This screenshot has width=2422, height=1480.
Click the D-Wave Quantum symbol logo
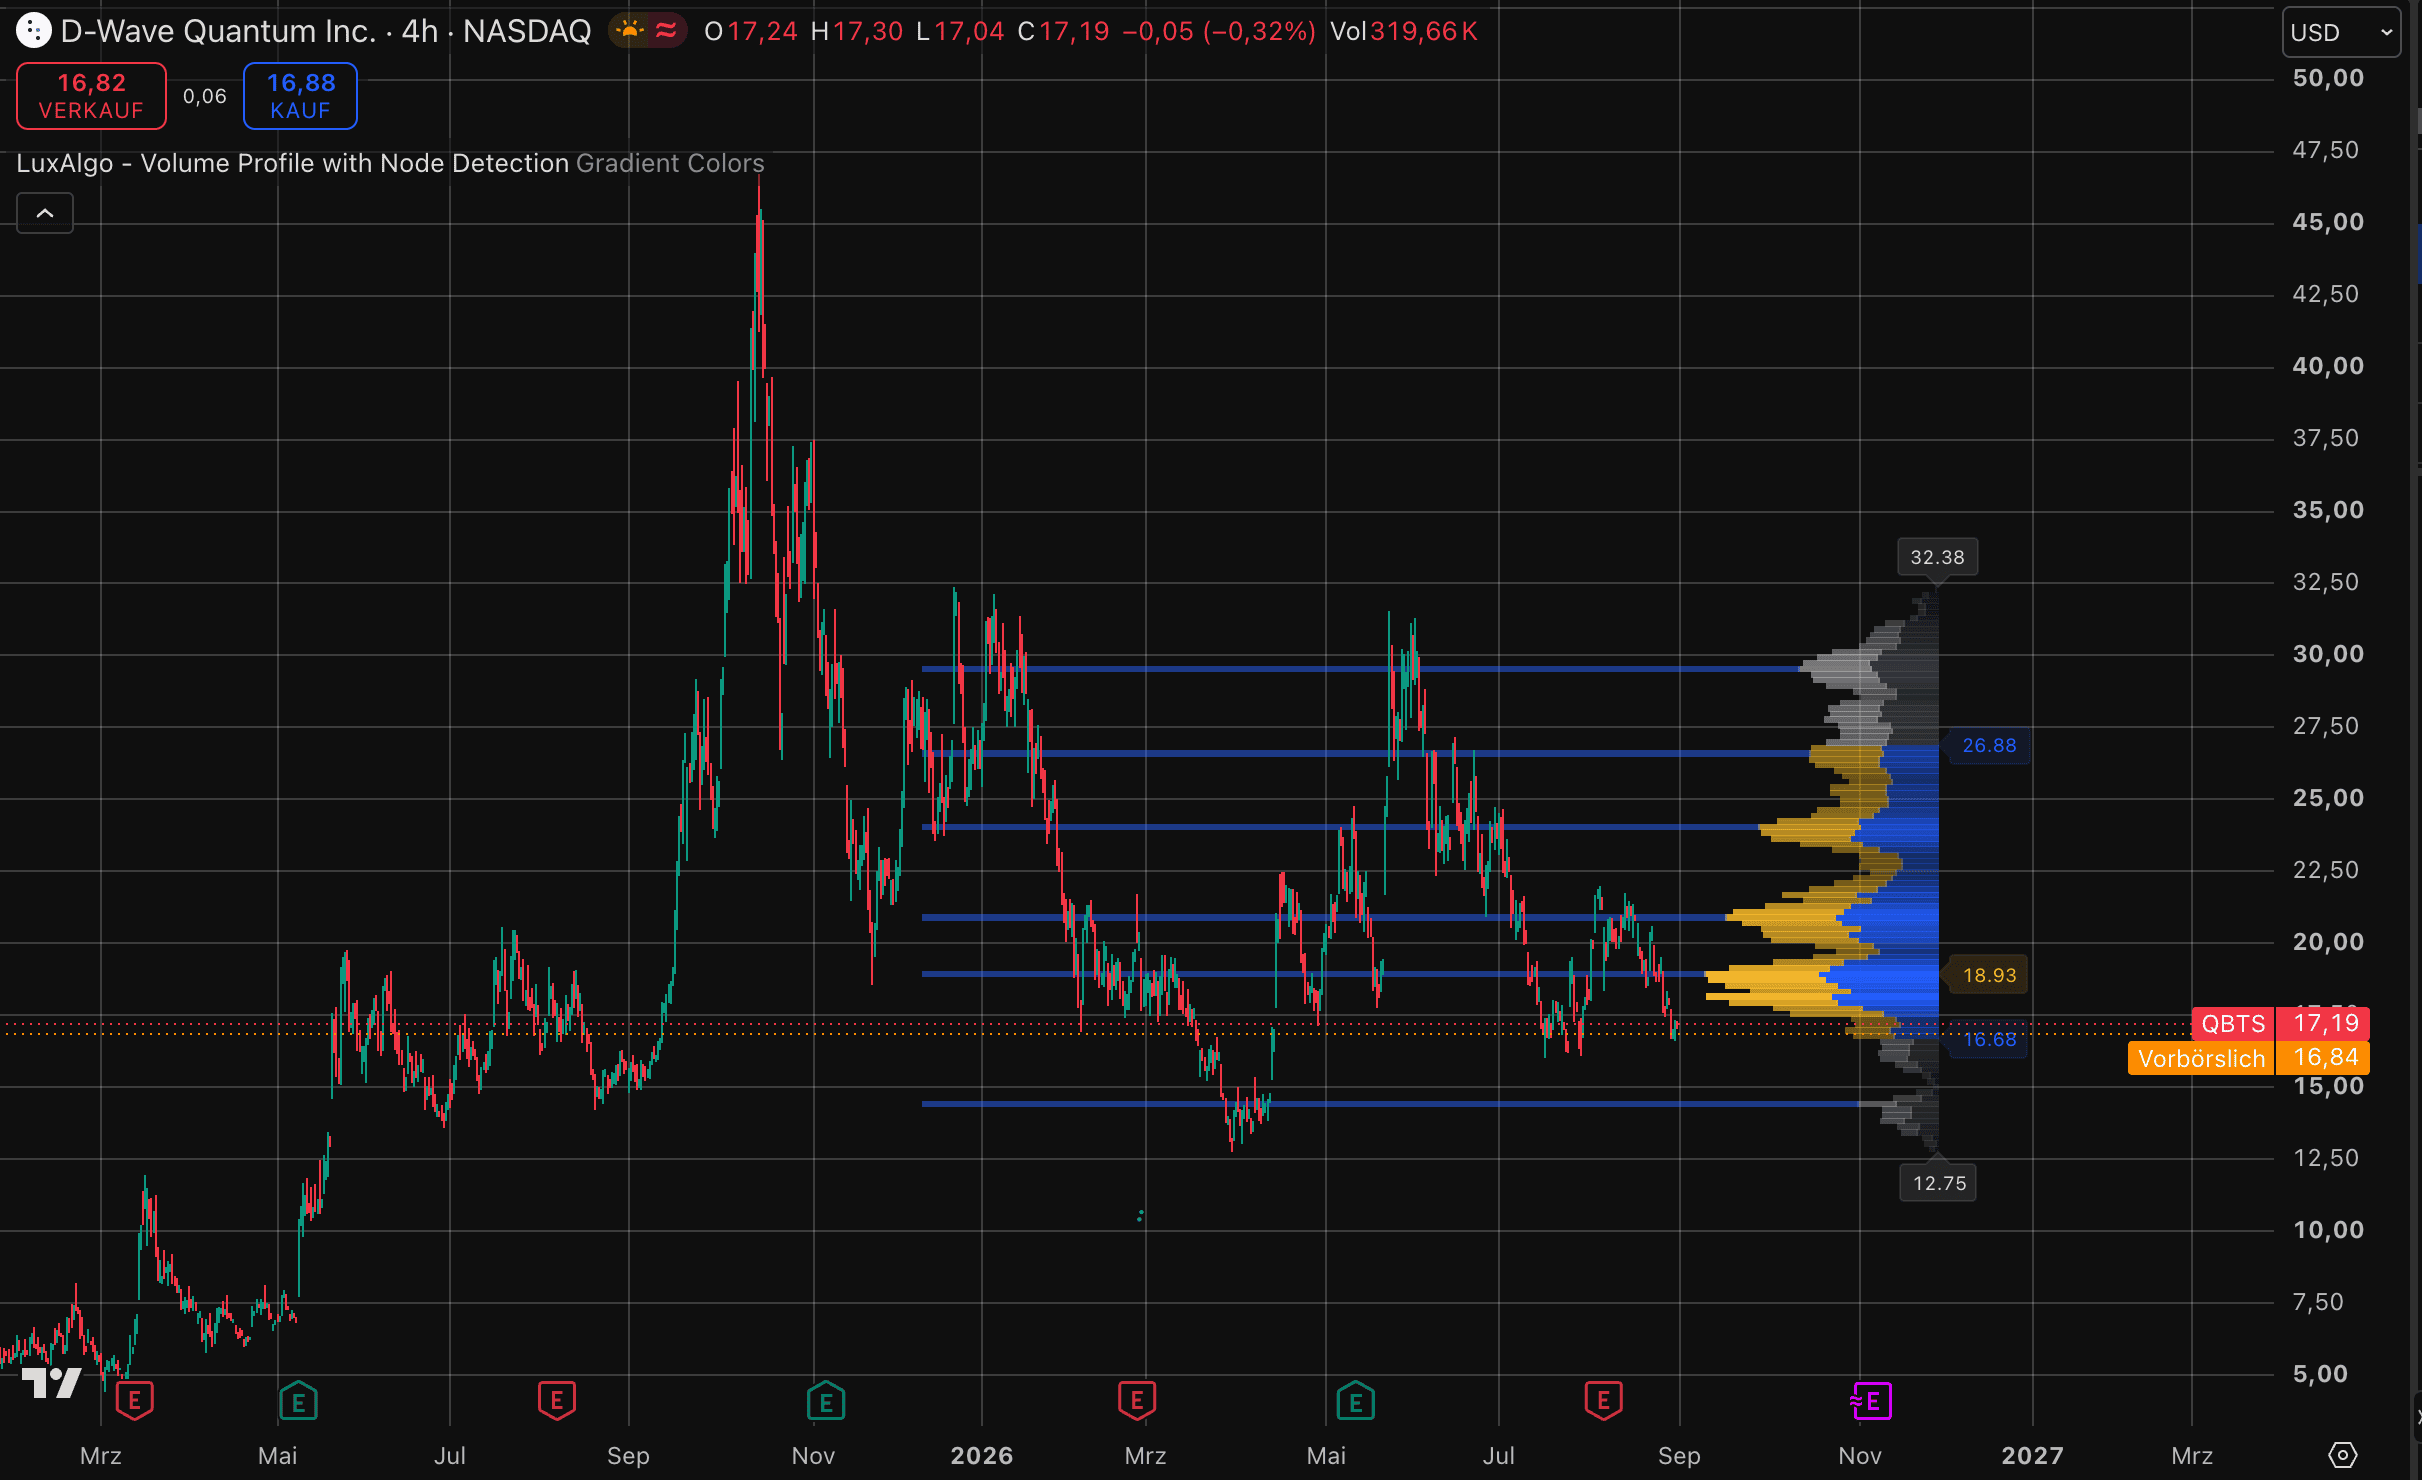(x=33, y=31)
